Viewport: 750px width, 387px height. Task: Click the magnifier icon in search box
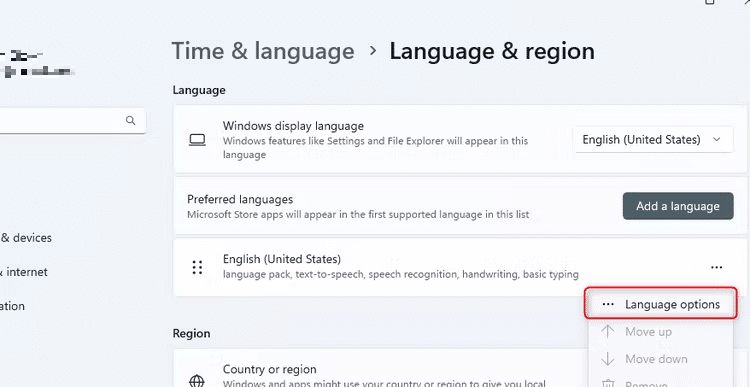[x=130, y=120]
